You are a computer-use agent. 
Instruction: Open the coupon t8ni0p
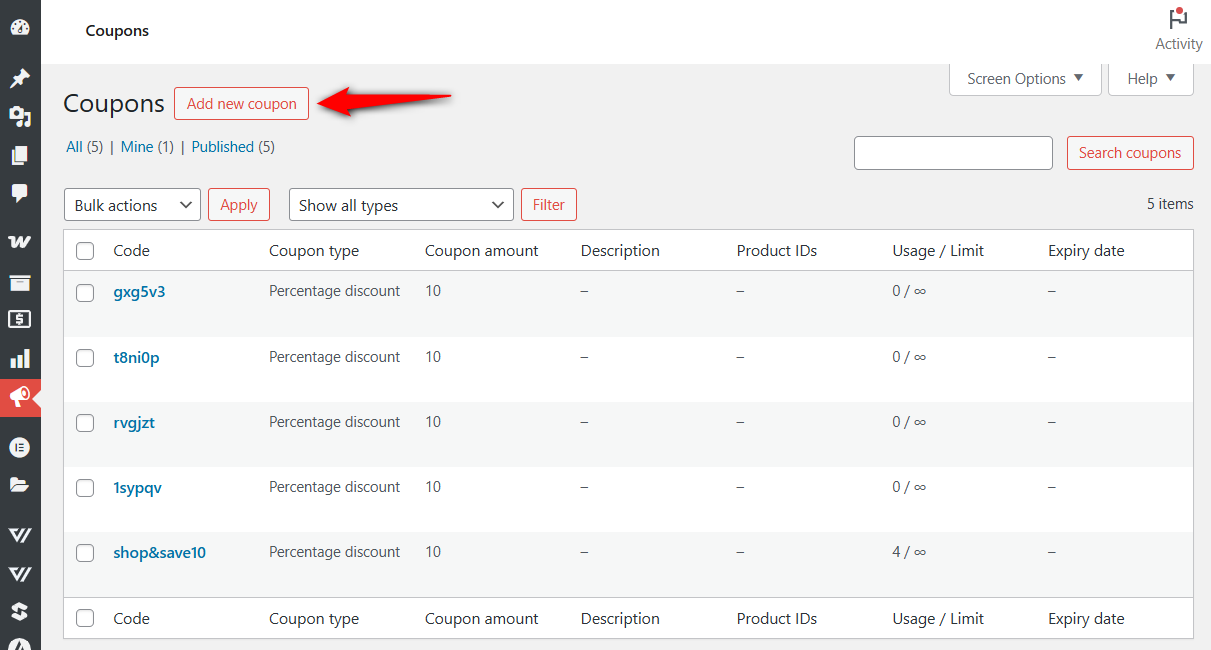coord(137,357)
